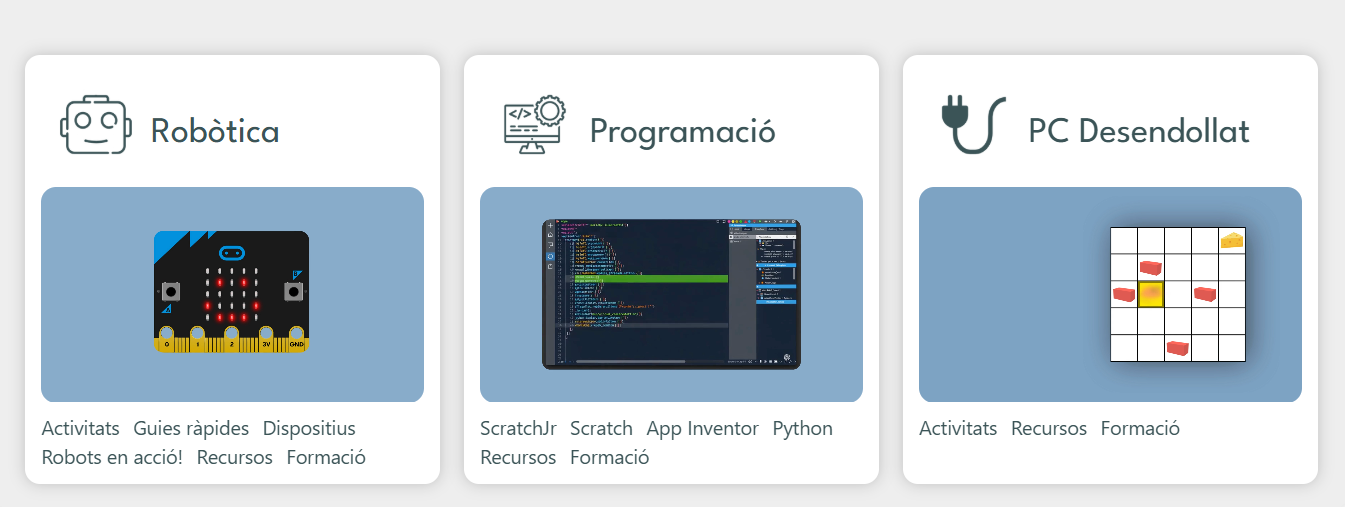Click the code monitor gear icon

(534, 125)
